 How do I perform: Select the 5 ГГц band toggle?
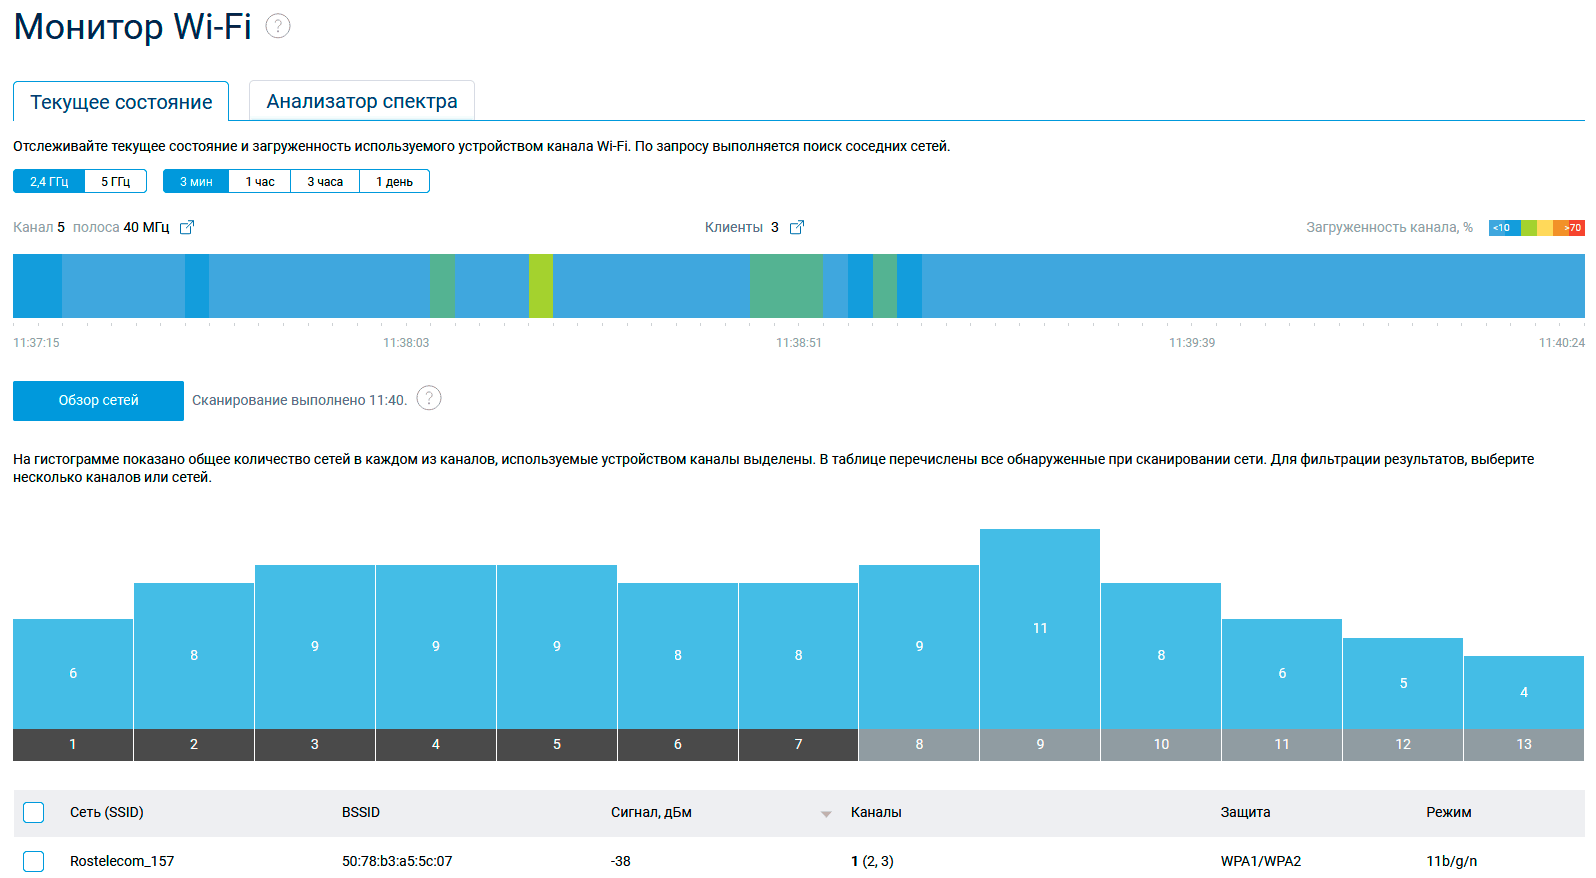tap(116, 182)
